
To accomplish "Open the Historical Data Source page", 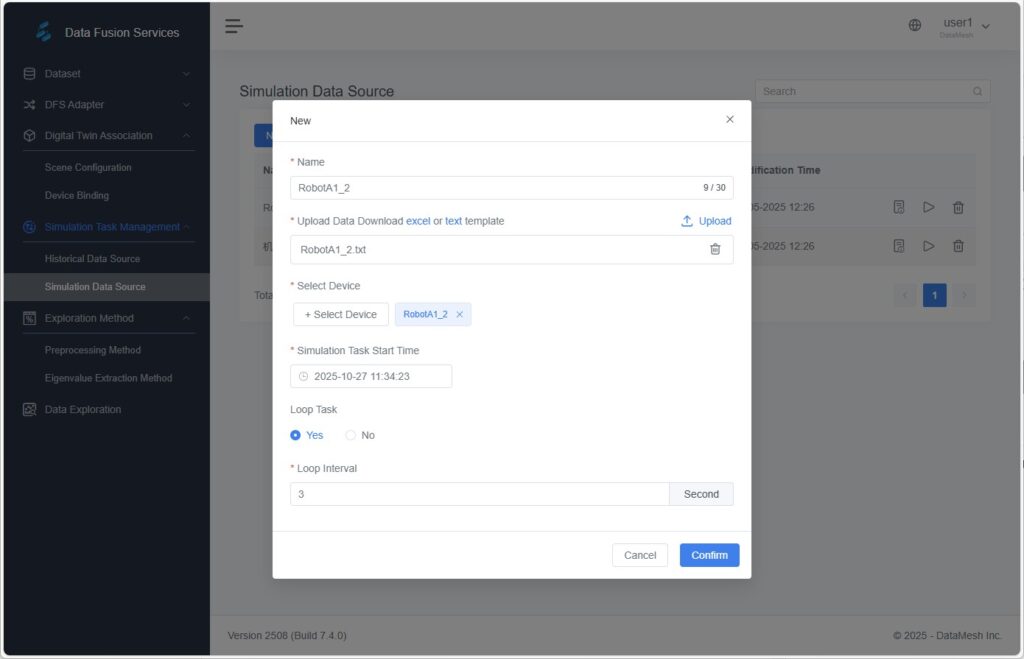I will coord(93,258).
